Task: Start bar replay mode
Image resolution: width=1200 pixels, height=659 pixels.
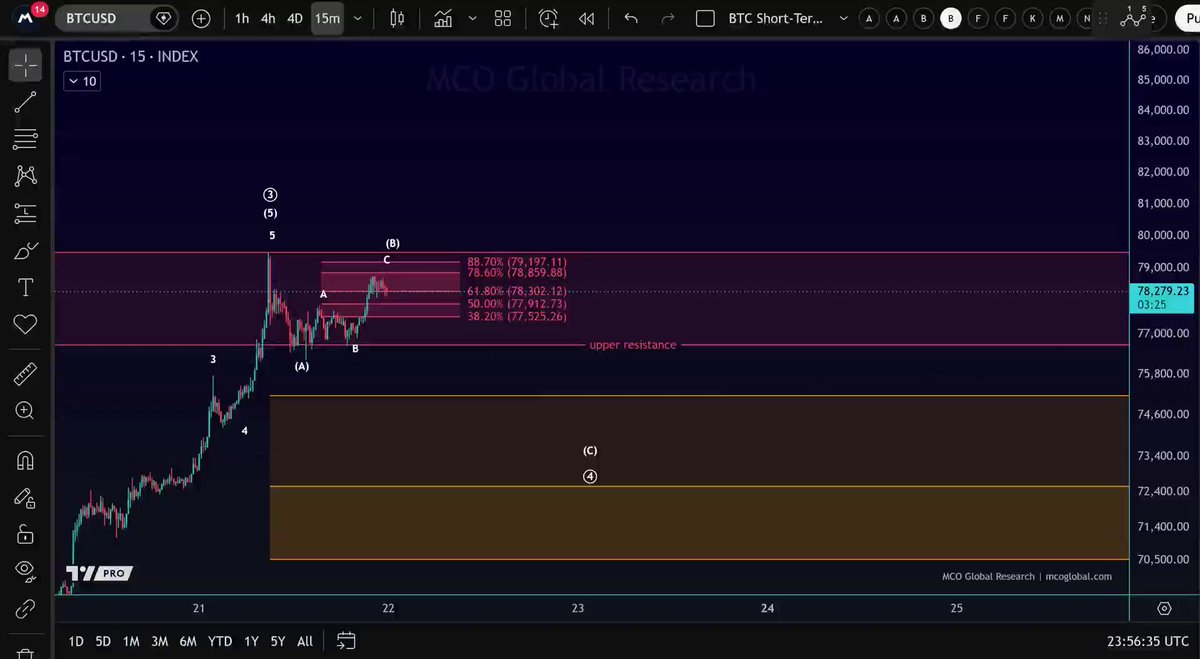Action: pos(587,18)
